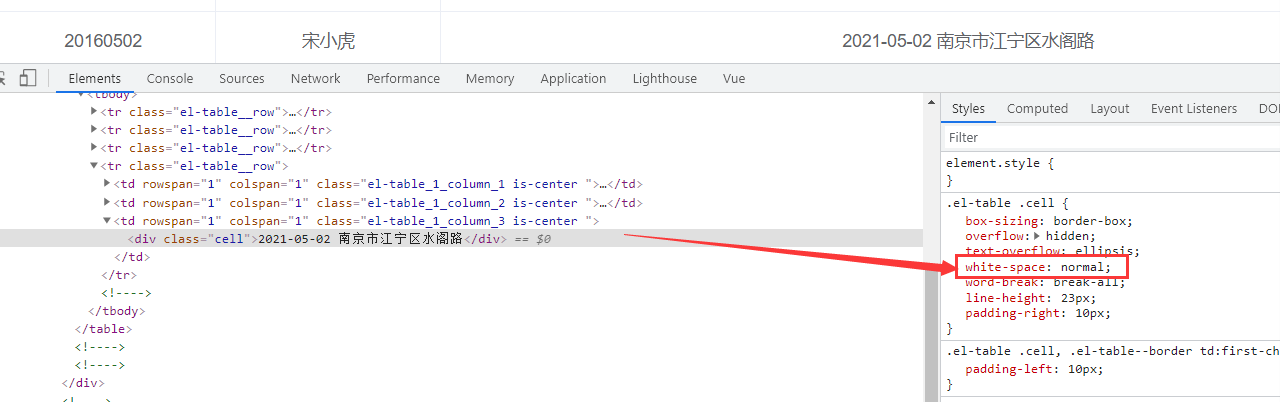This screenshot has height=402, width=1280.
Task: Open the Performance tab
Action: click(x=403, y=78)
